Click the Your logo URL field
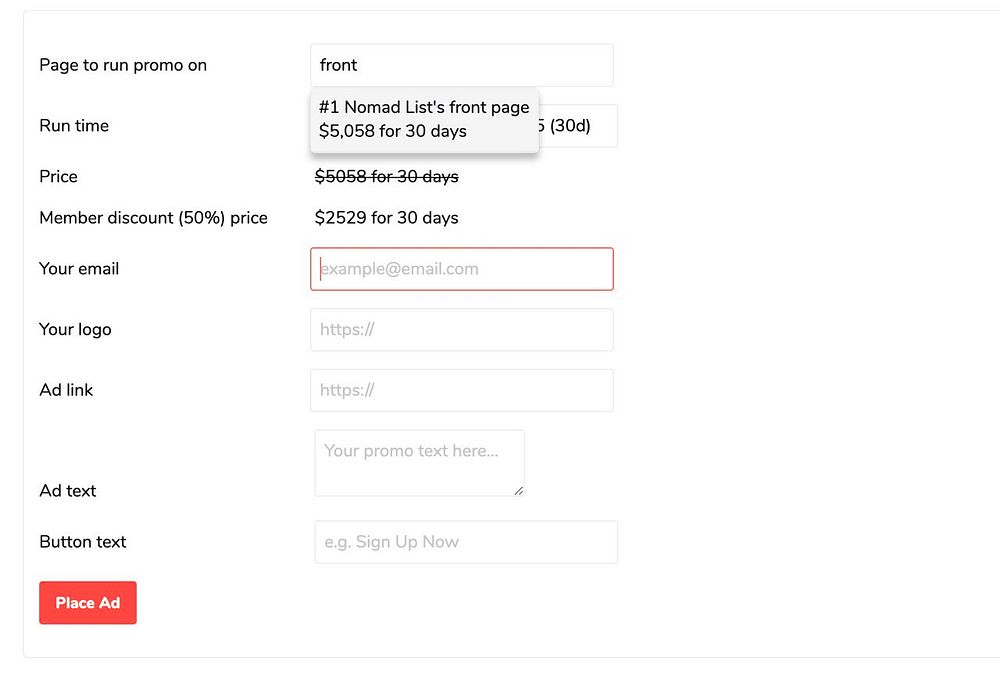Screen dimensions: 1000x680 pyautogui.click(x=461, y=330)
